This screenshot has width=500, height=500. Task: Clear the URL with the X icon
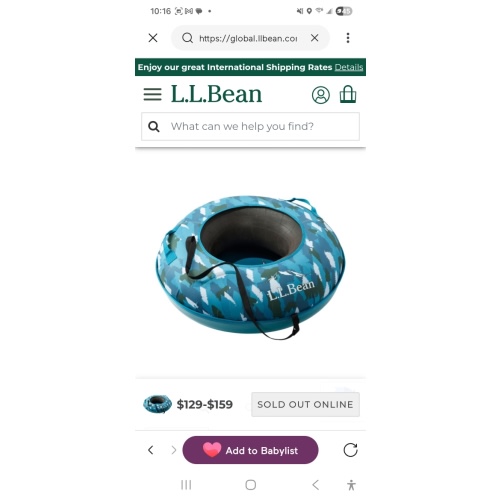[x=314, y=38]
